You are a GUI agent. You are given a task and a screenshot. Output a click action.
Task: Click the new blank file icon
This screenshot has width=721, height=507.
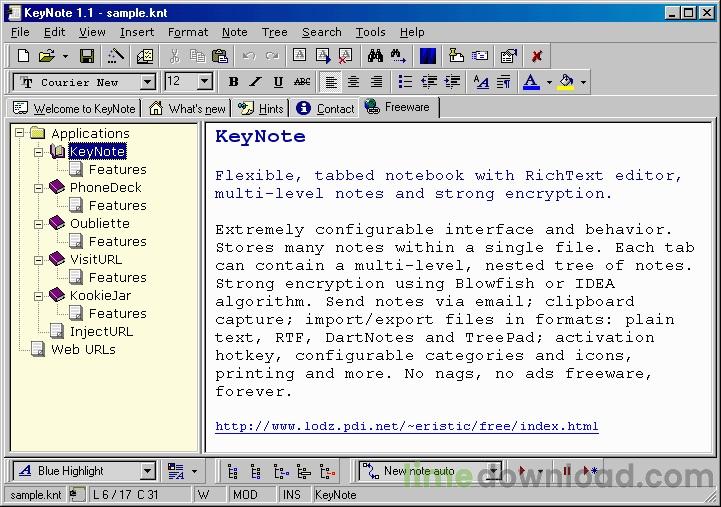23,56
